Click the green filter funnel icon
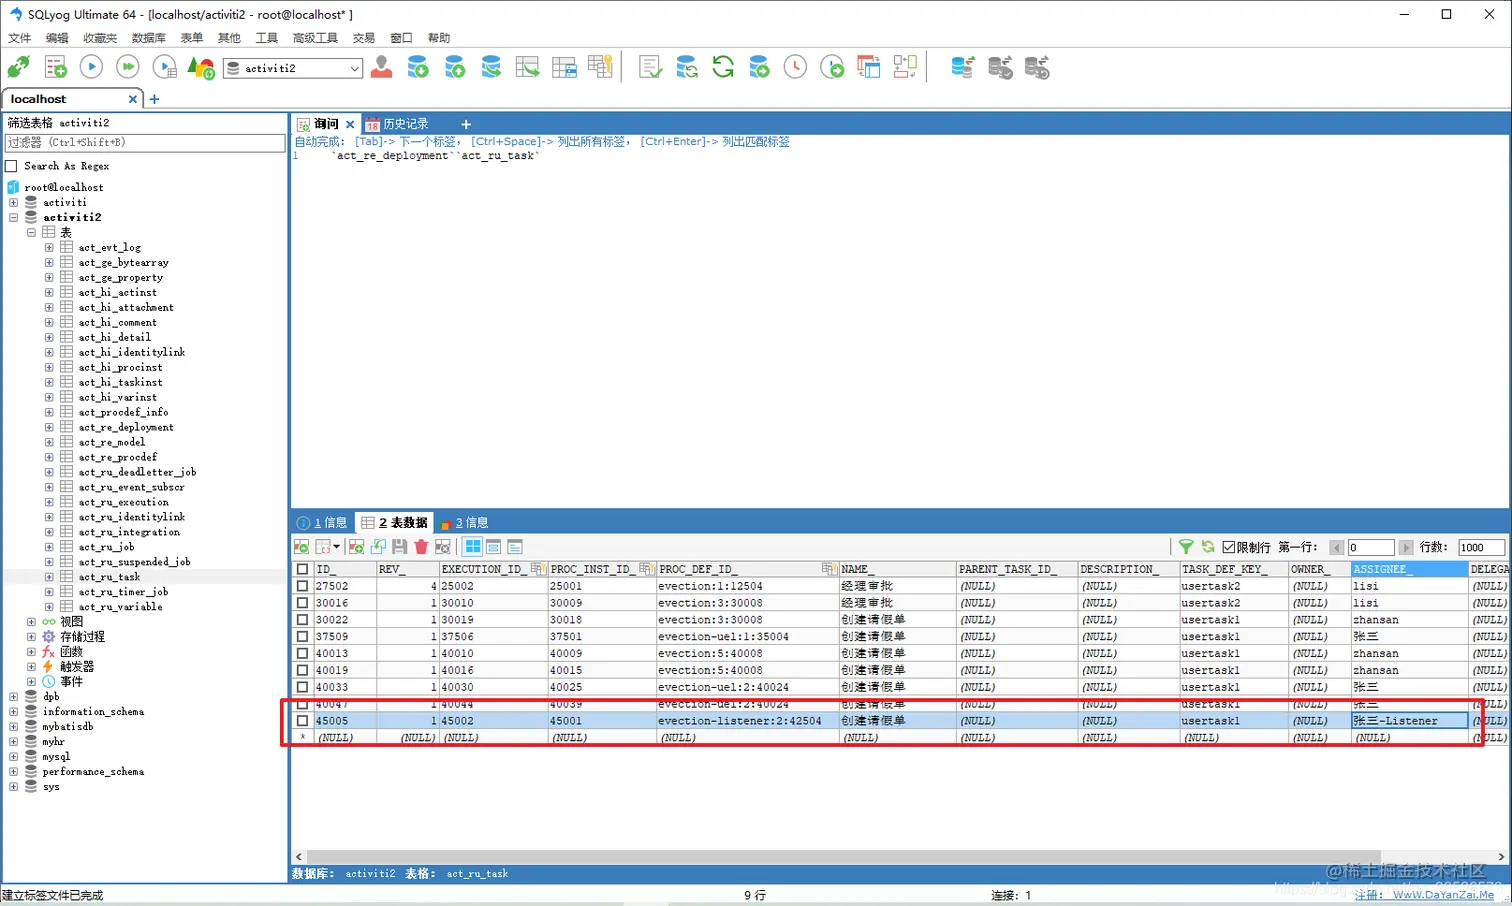Viewport: 1512px width, 906px height. pyautogui.click(x=1186, y=547)
